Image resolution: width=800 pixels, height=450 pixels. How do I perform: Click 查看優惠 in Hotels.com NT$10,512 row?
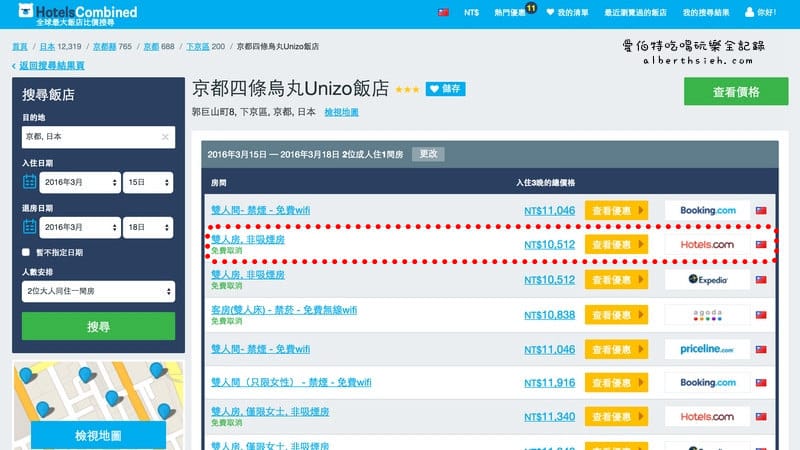point(616,244)
